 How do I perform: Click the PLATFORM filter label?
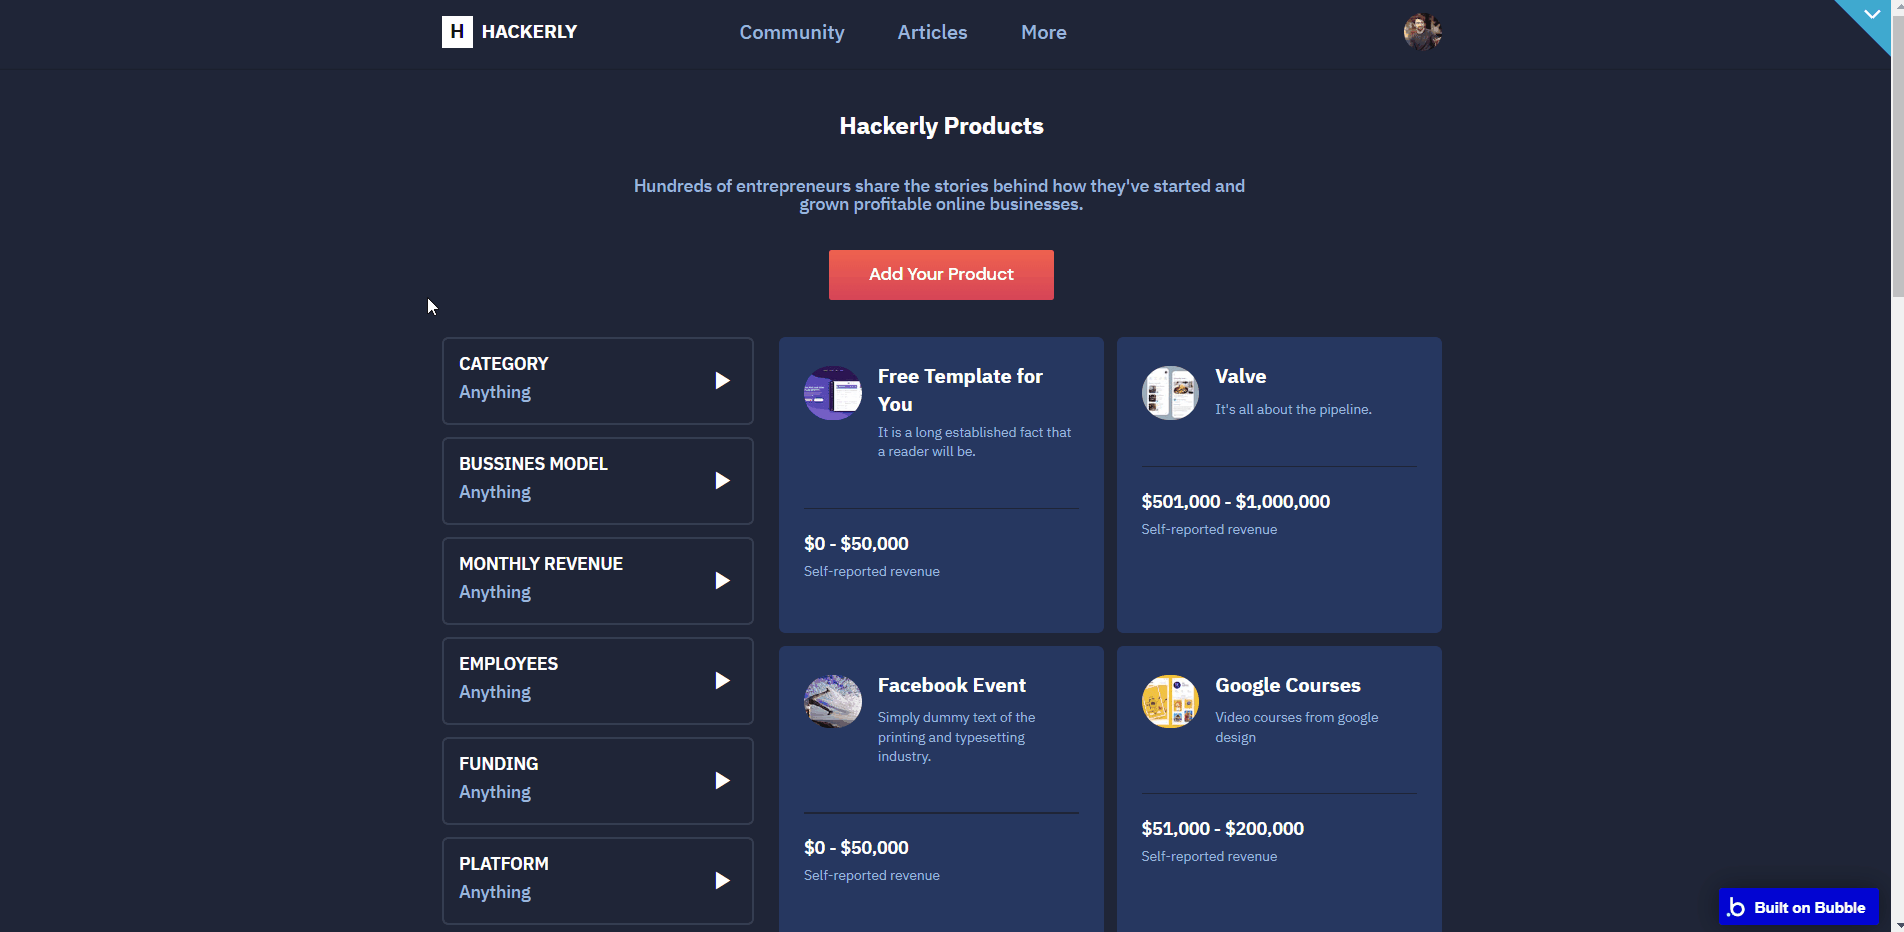click(x=503, y=864)
